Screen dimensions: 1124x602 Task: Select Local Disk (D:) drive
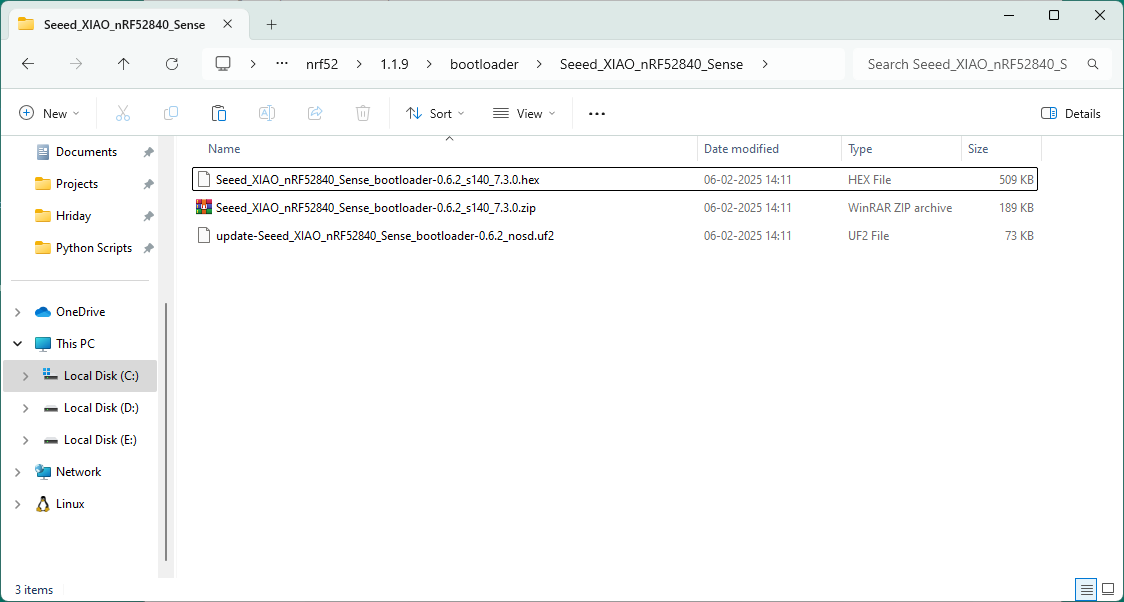(101, 408)
